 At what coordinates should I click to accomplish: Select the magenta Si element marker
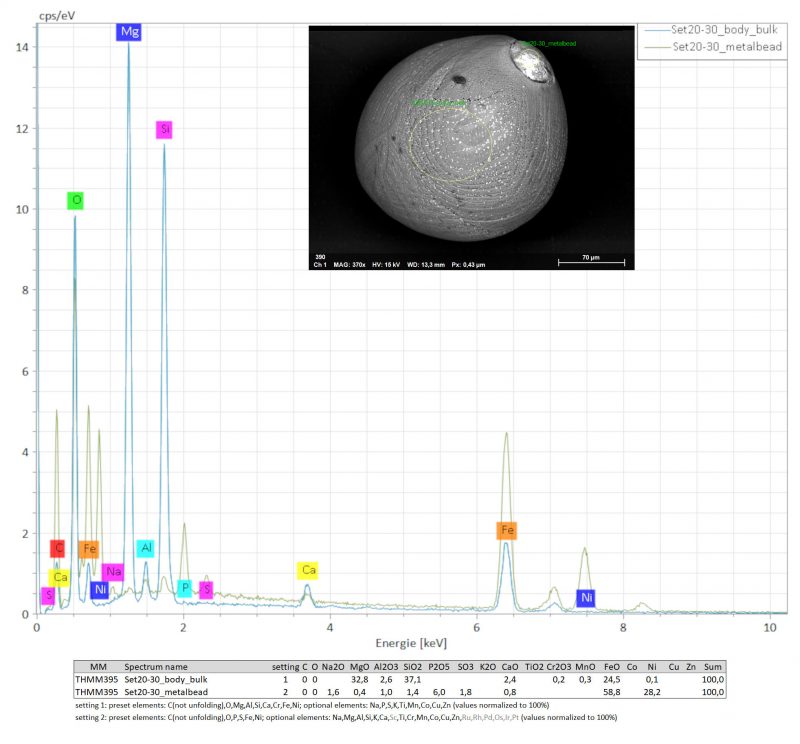[x=164, y=130]
